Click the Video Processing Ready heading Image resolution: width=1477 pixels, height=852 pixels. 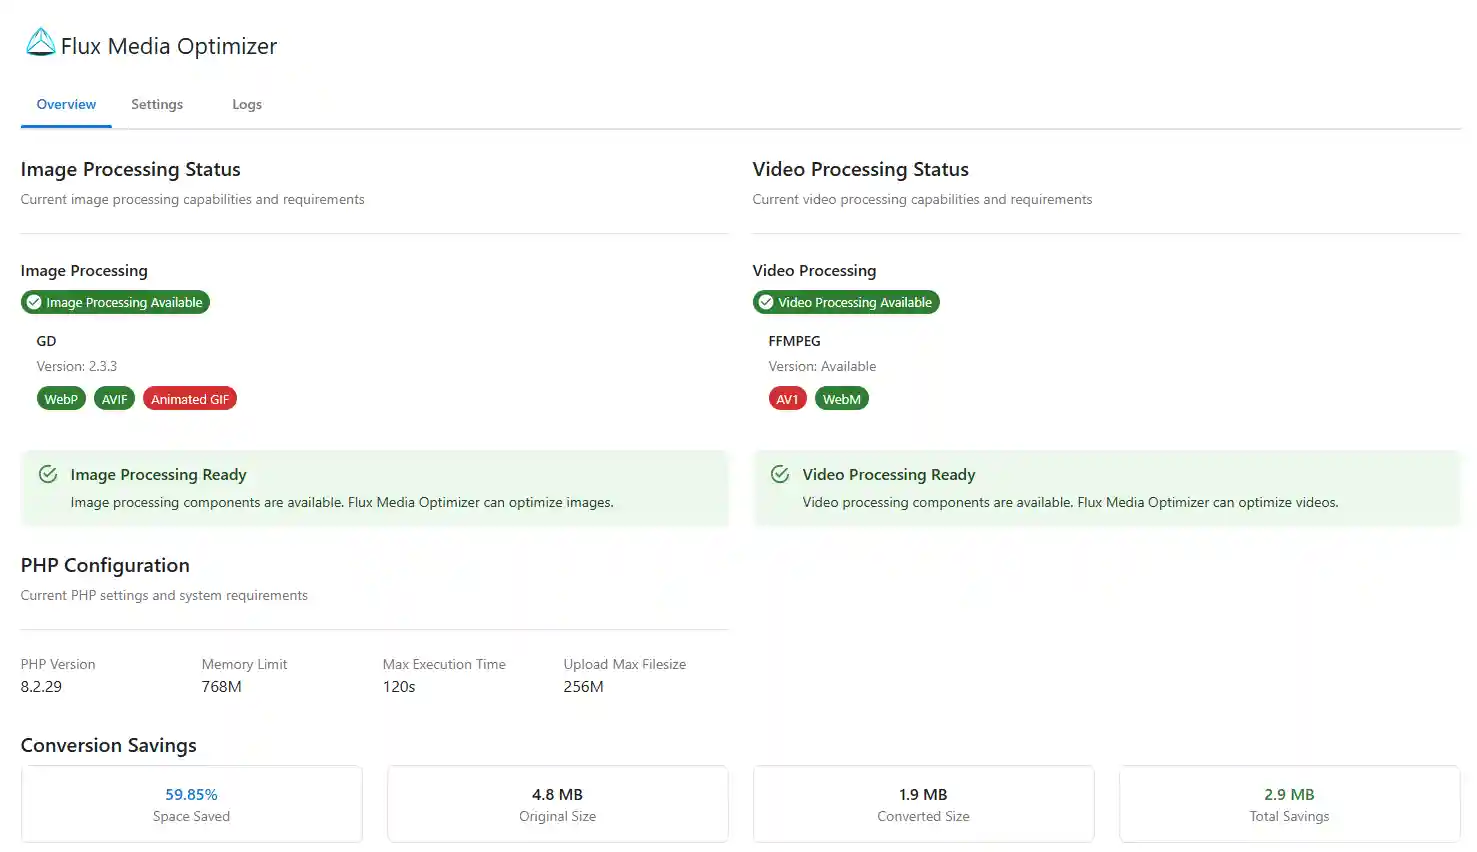pos(889,474)
